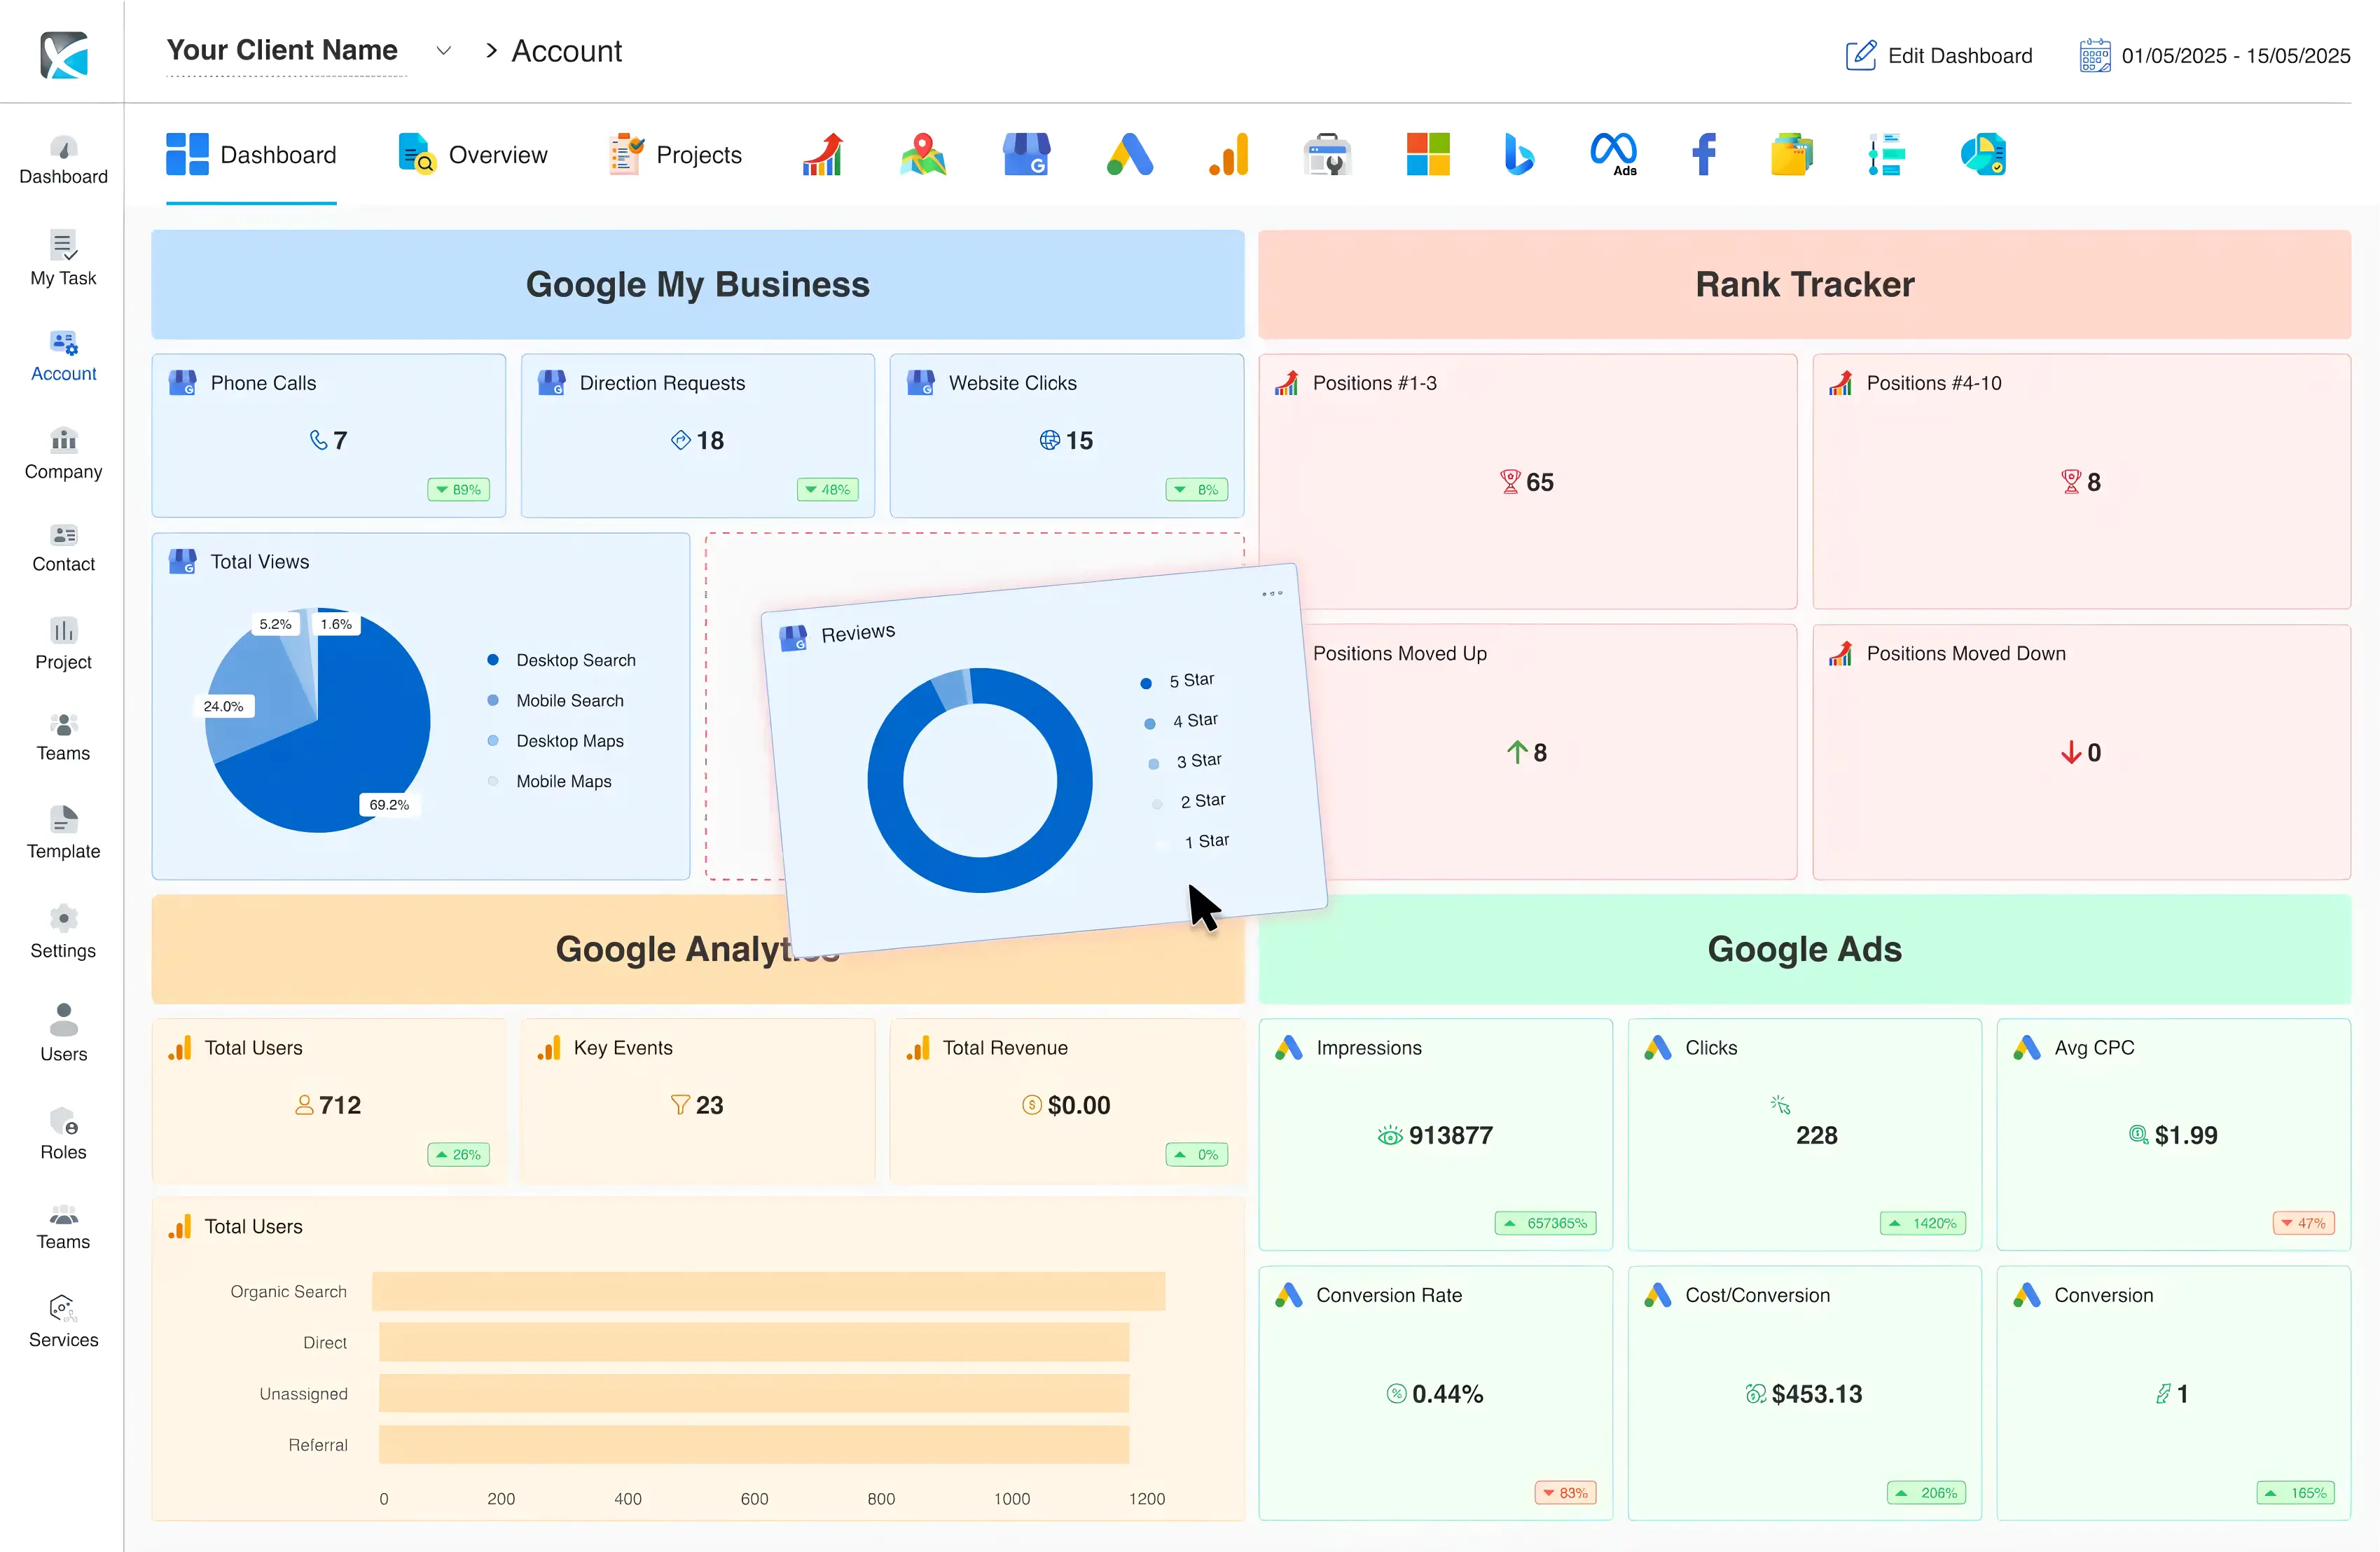The width and height of the screenshot is (2380, 1552).
Task: Open Teams below Roles in sidebar
Action: (x=63, y=1227)
